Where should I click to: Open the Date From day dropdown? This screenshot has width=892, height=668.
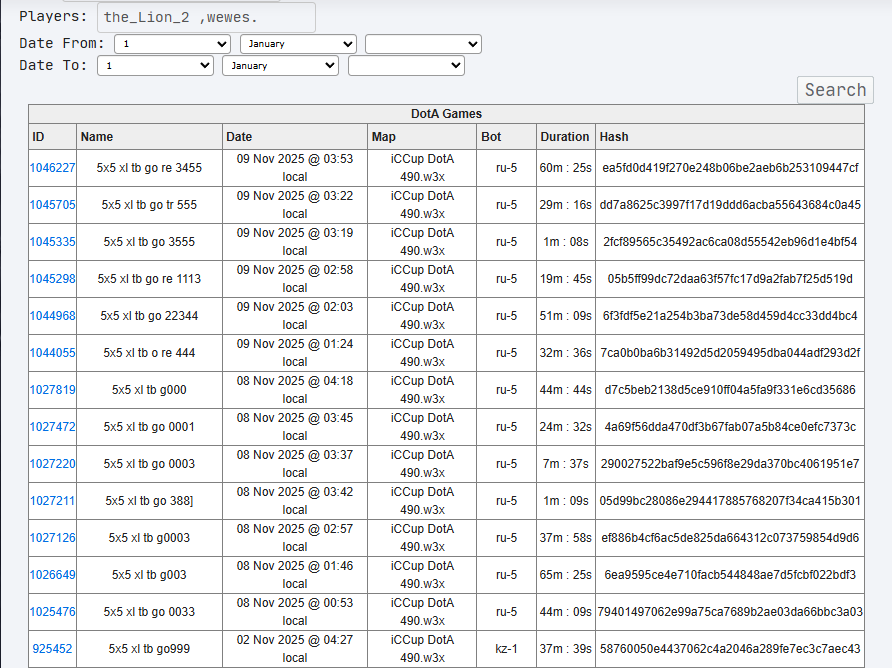172,44
